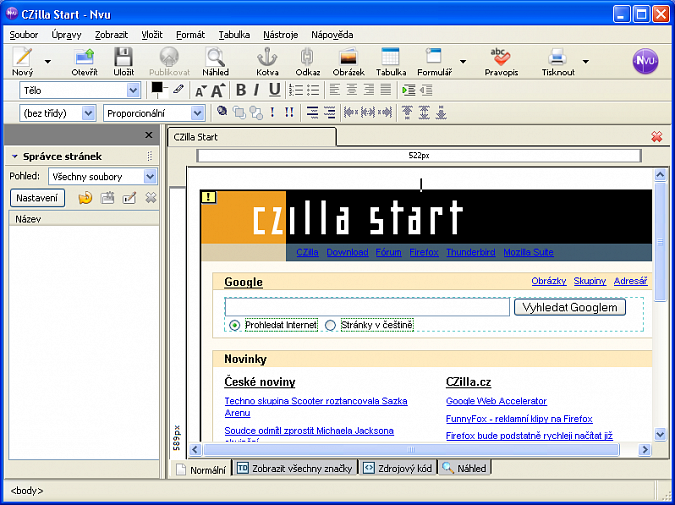Align text right
Screen dimensions: 675x505
369,90
